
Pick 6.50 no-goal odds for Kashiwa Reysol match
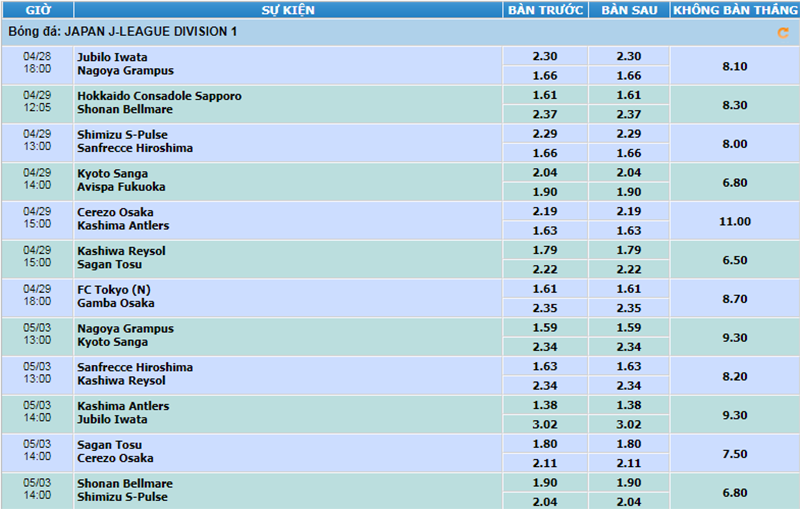(x=734, y=260)
